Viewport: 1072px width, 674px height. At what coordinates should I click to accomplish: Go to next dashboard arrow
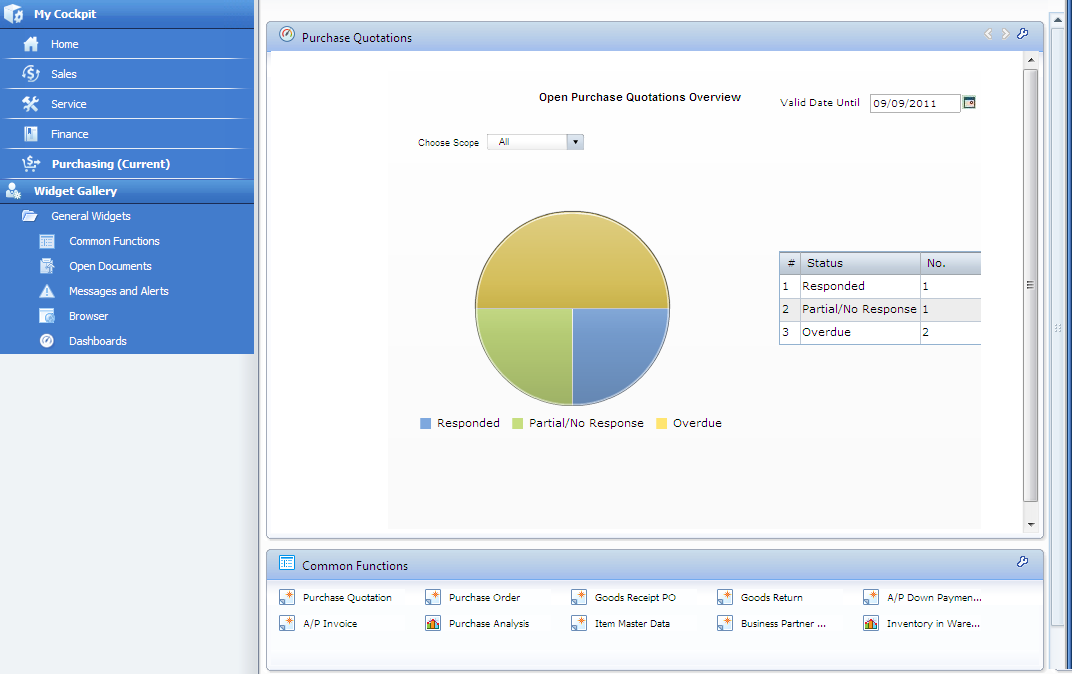coord(1005,34)
